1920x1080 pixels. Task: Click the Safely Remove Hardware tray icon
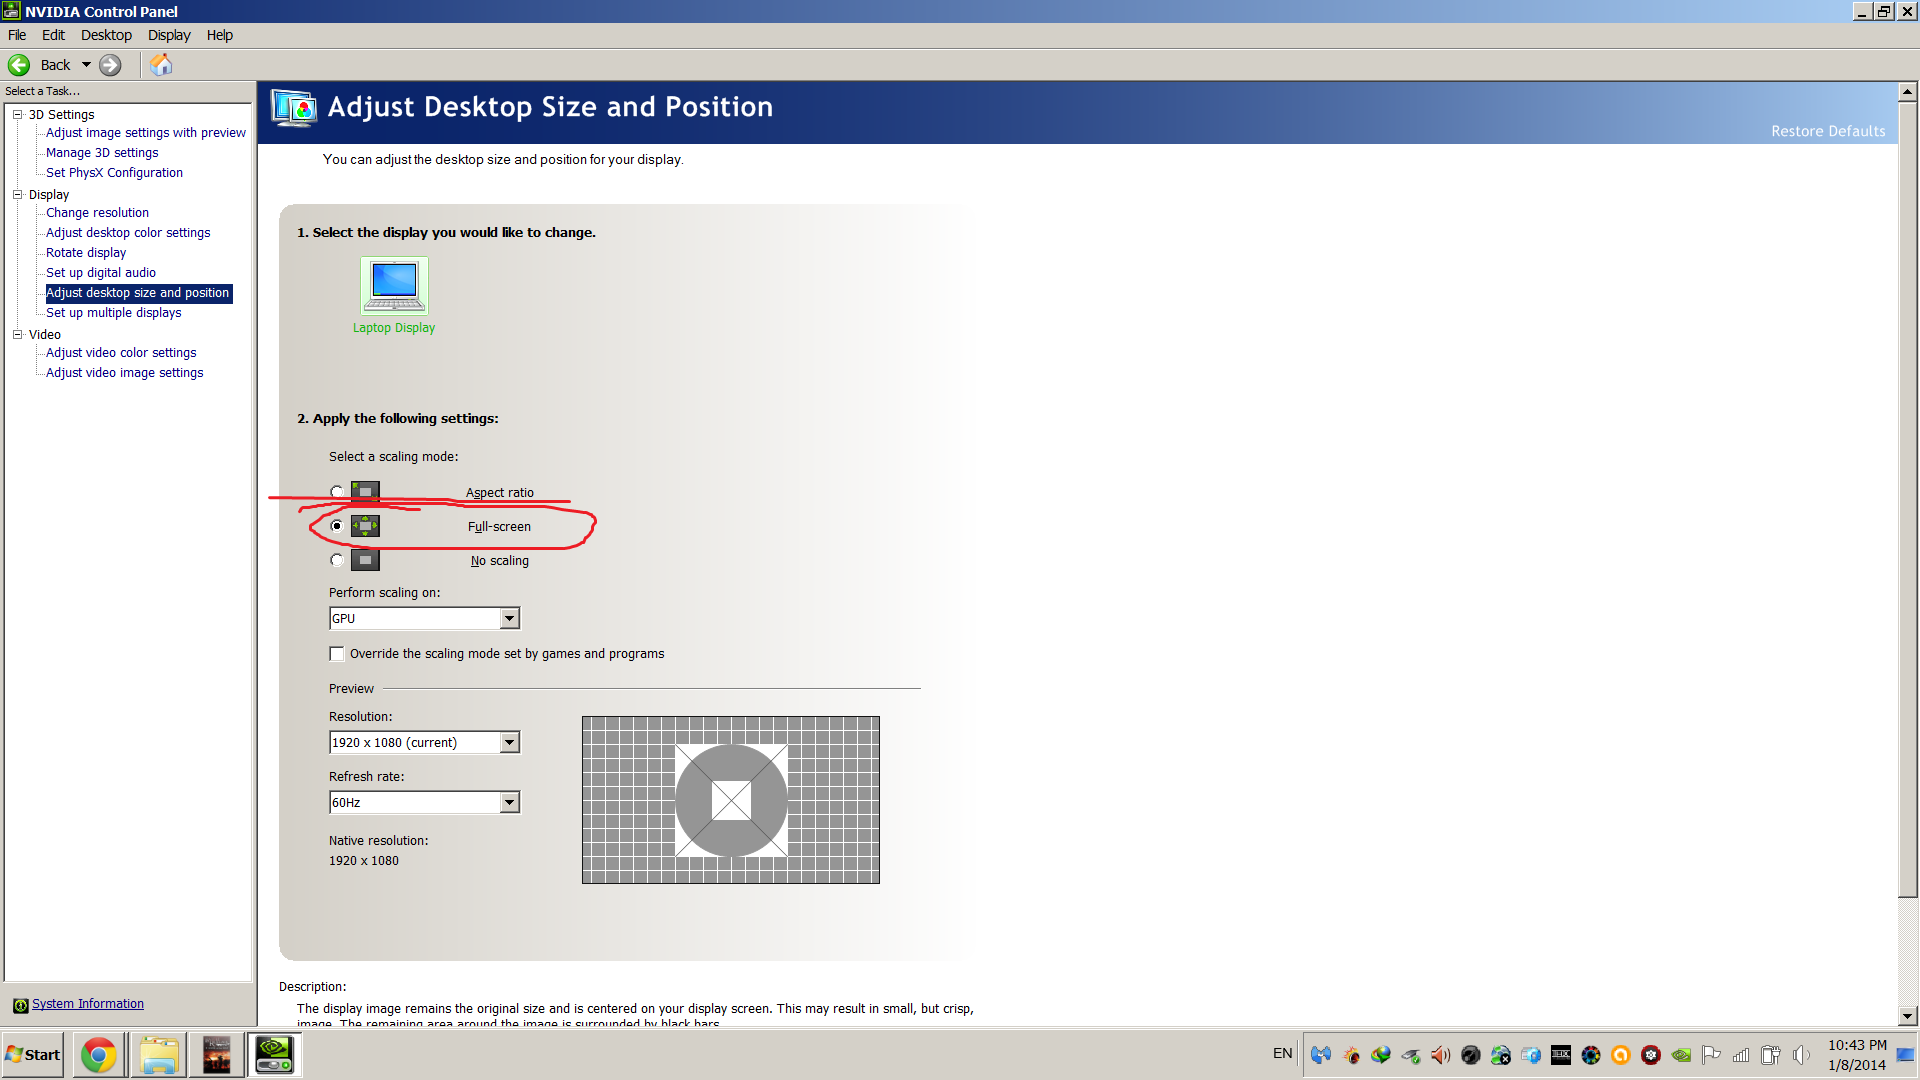pyautogui.click(x=1411, y=1055)
